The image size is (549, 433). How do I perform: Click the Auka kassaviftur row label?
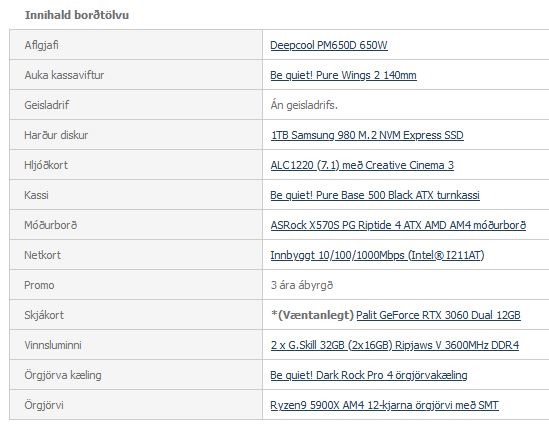point(64,75)
